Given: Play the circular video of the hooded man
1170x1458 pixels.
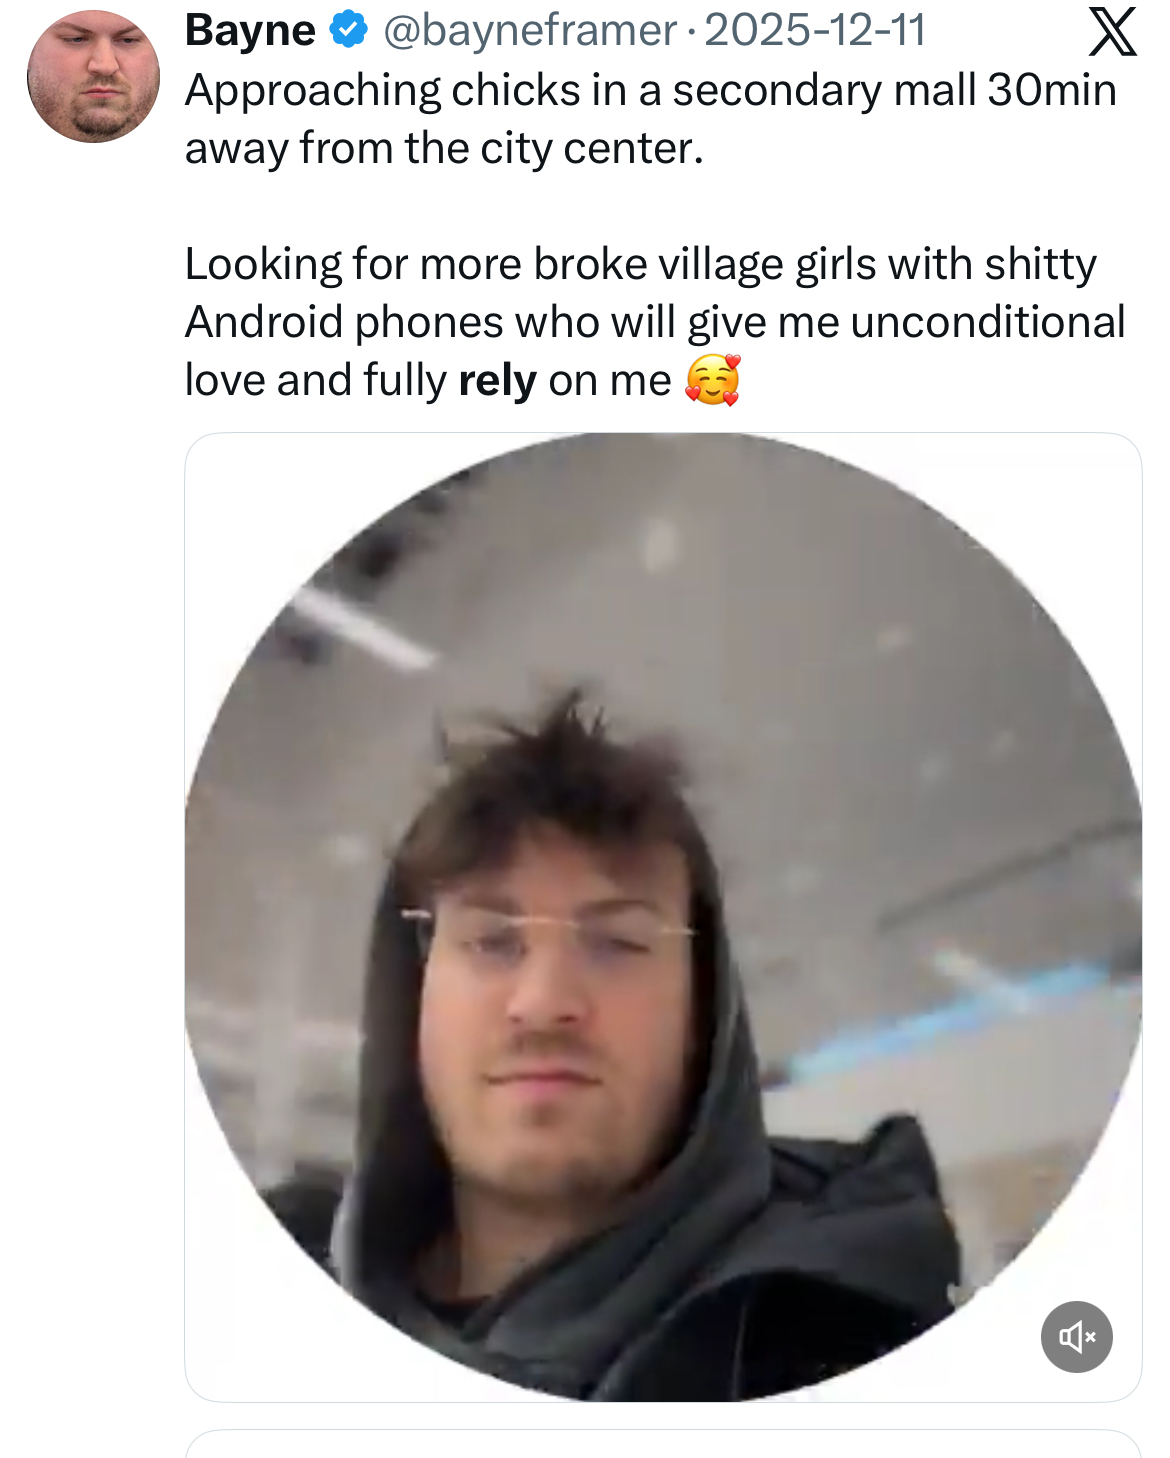Looking at the screenshot, I should [x=663, y=917].
